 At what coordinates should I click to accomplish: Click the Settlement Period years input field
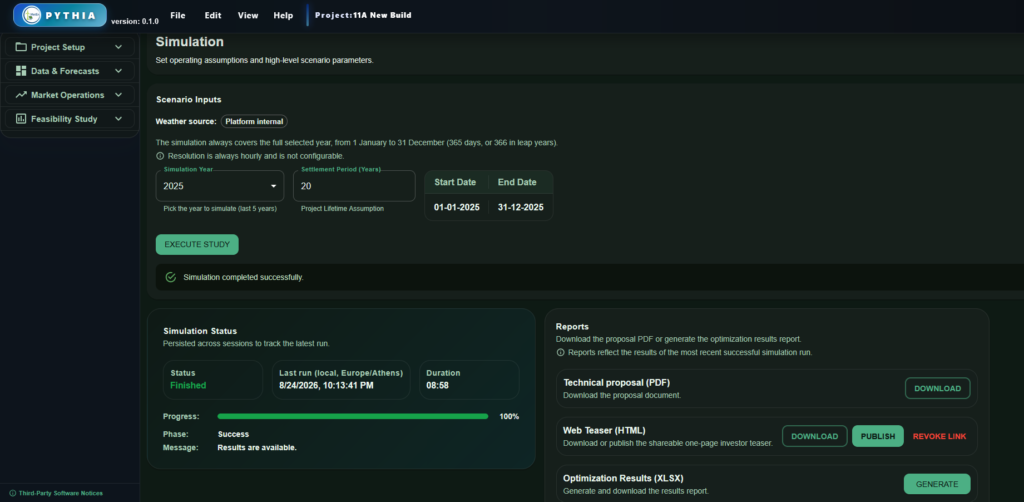[354, 186]
